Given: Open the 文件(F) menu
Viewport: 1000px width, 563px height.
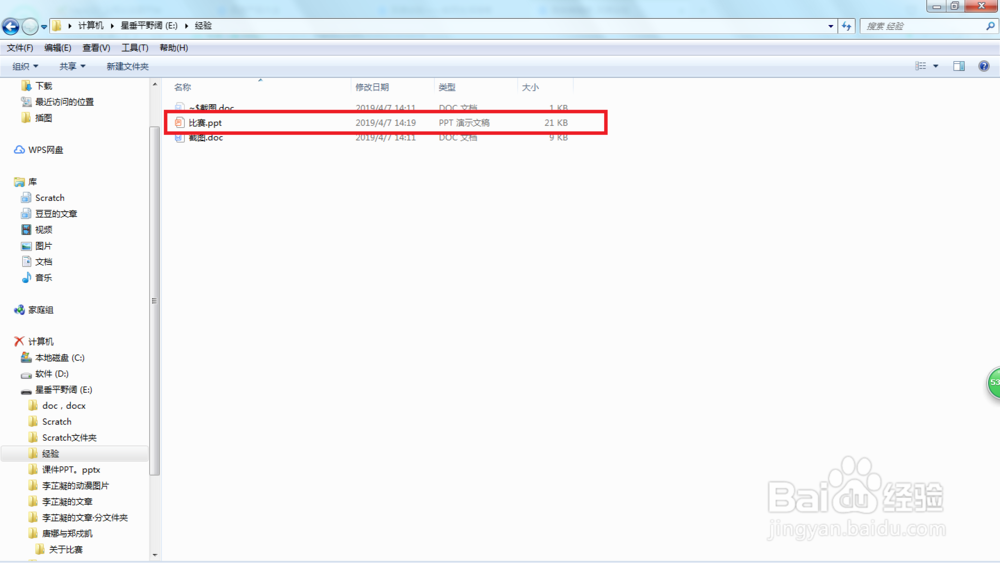Looking at the screenshot, I should (x=20, y=48).
